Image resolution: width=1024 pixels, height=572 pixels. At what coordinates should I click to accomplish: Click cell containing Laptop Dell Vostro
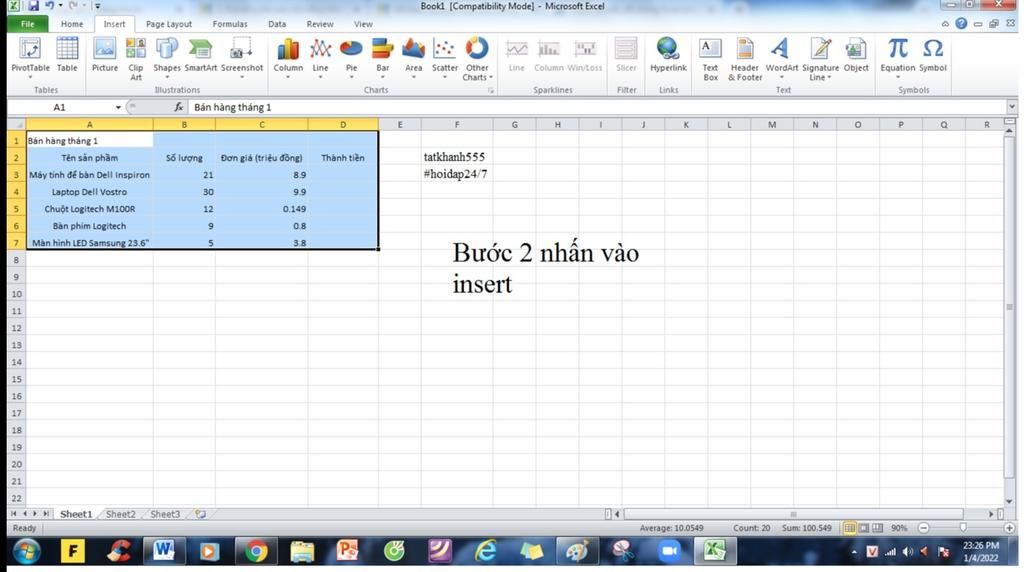pos(89,192)
